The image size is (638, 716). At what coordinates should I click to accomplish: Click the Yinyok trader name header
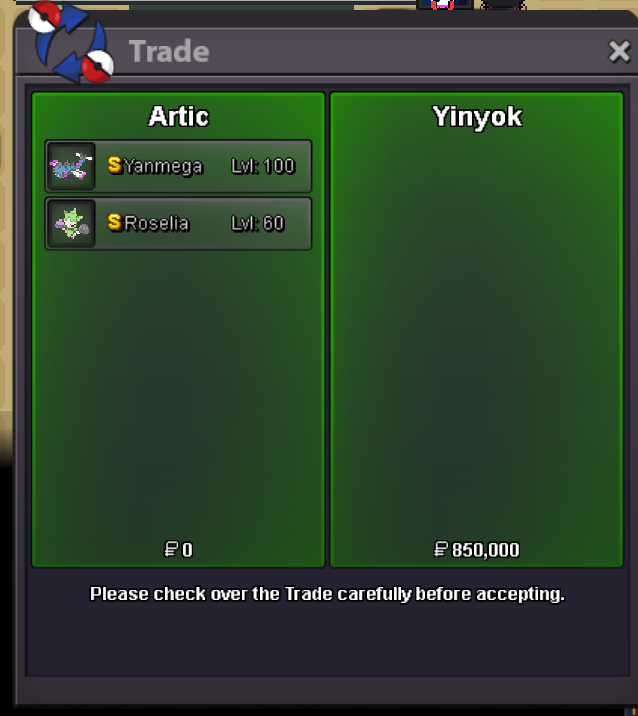tap(477, 117)
